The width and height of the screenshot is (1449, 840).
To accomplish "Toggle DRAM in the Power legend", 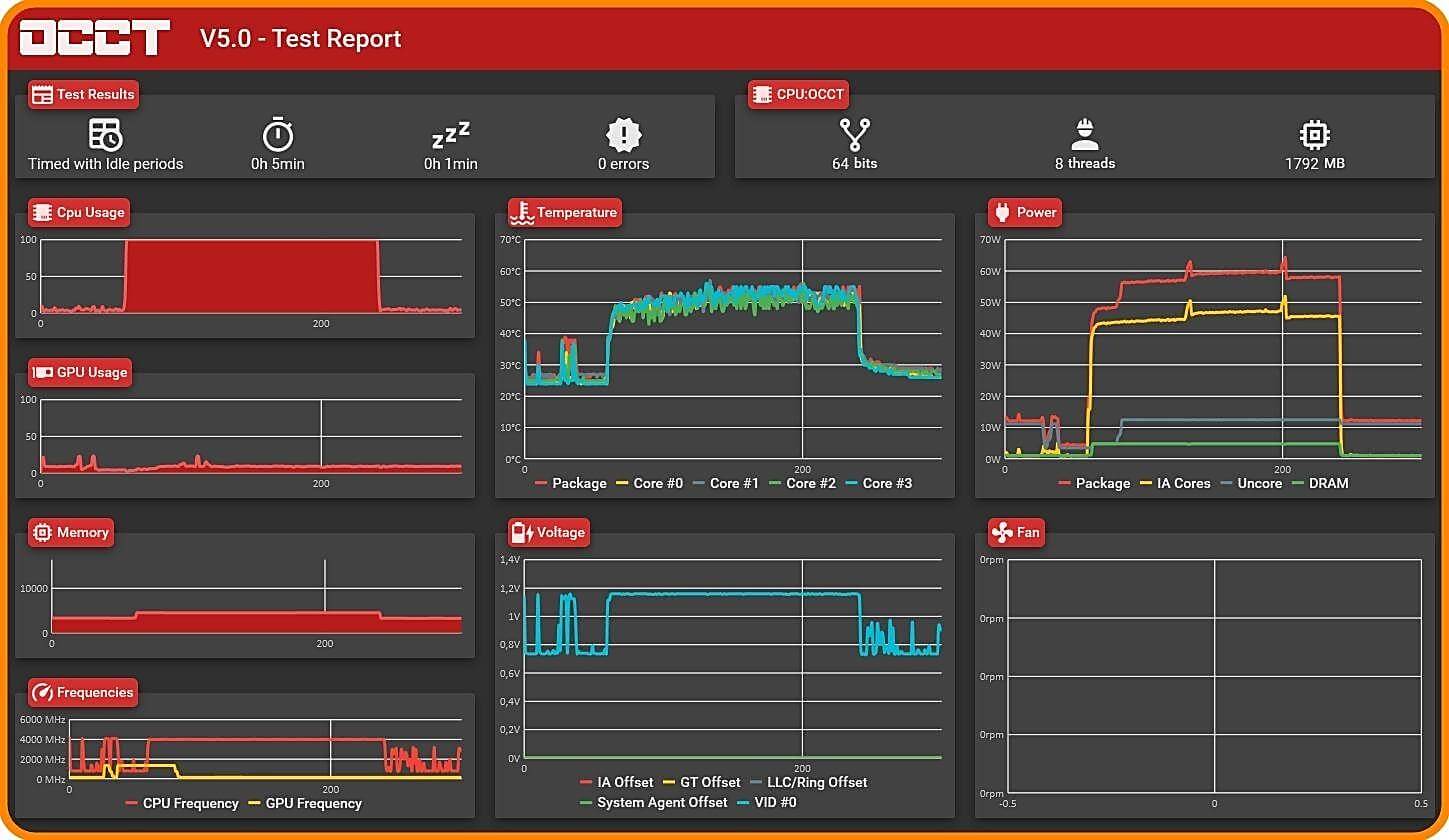I will click(x=1320, y=483).
